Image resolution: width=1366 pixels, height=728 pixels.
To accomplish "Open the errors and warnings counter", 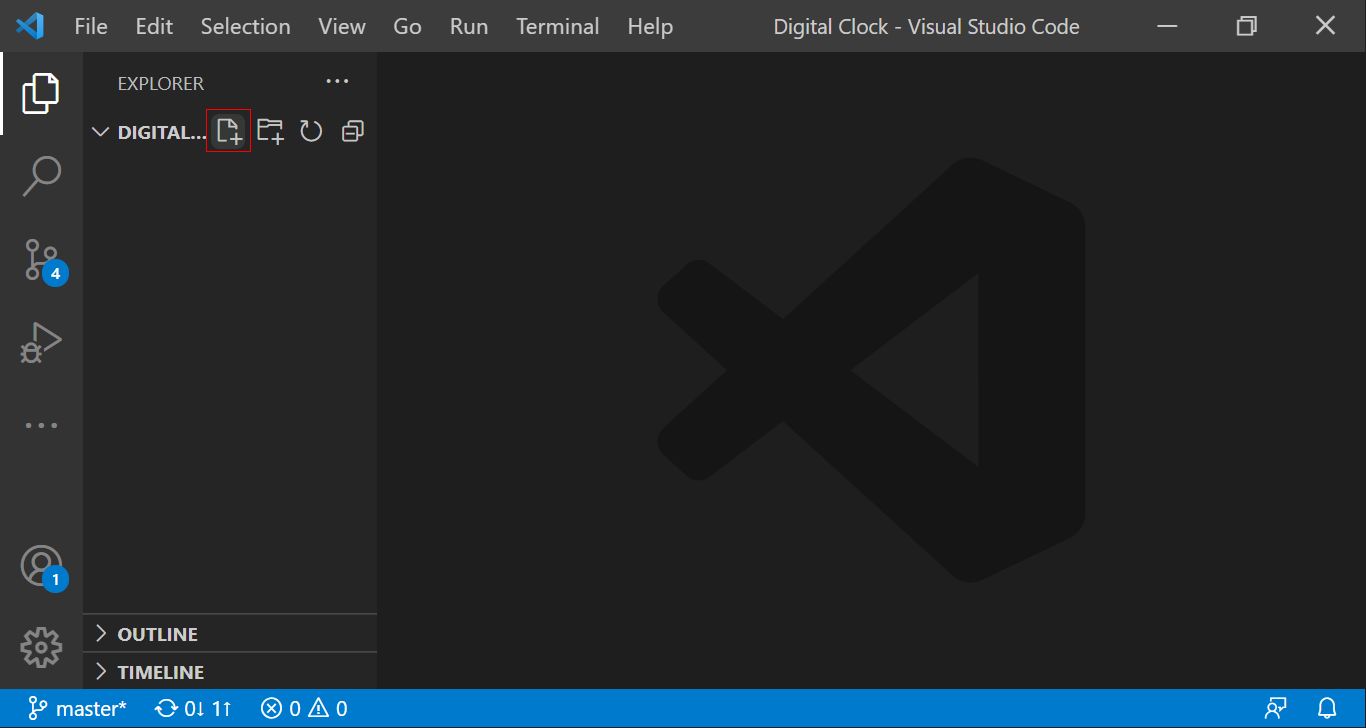I will pos(304,708).
